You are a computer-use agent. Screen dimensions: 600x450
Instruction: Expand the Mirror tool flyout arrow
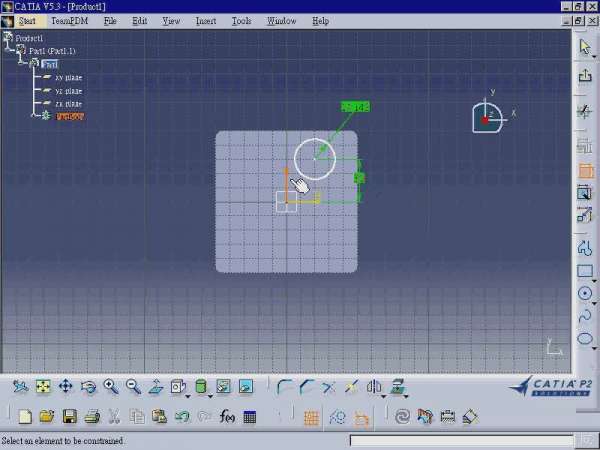tap(383, 396)
